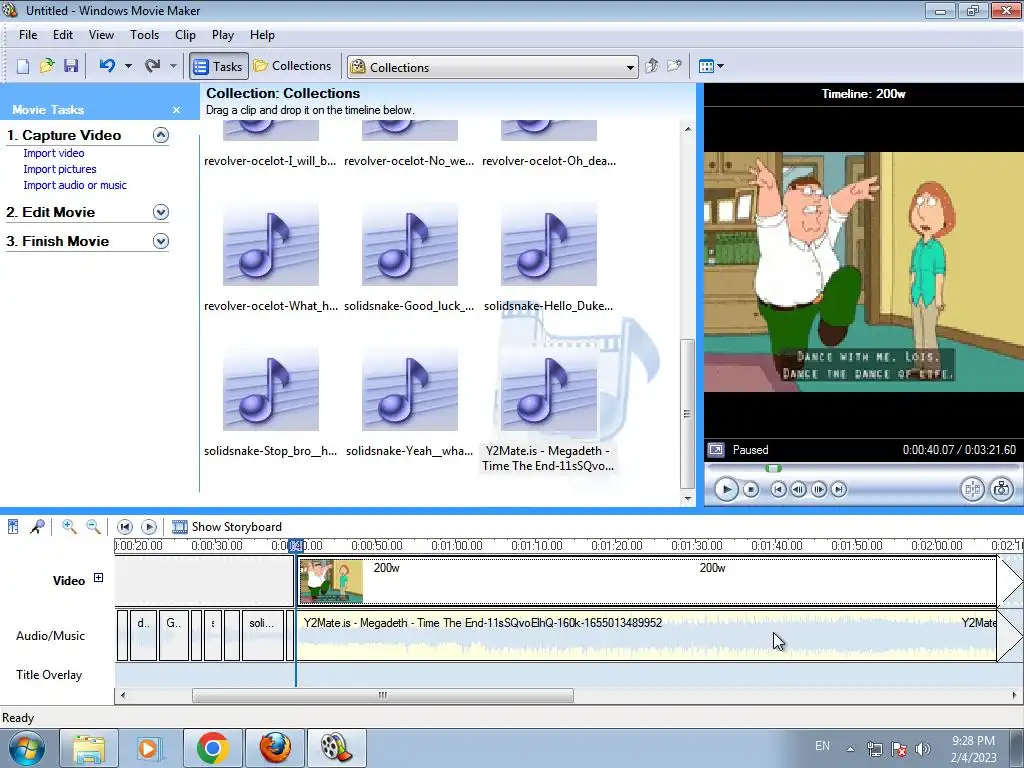The width and height of the screenshot is (1024, 768).
Task: Click the Set Audio Levels icon
Action: click(x=13, y=526)
